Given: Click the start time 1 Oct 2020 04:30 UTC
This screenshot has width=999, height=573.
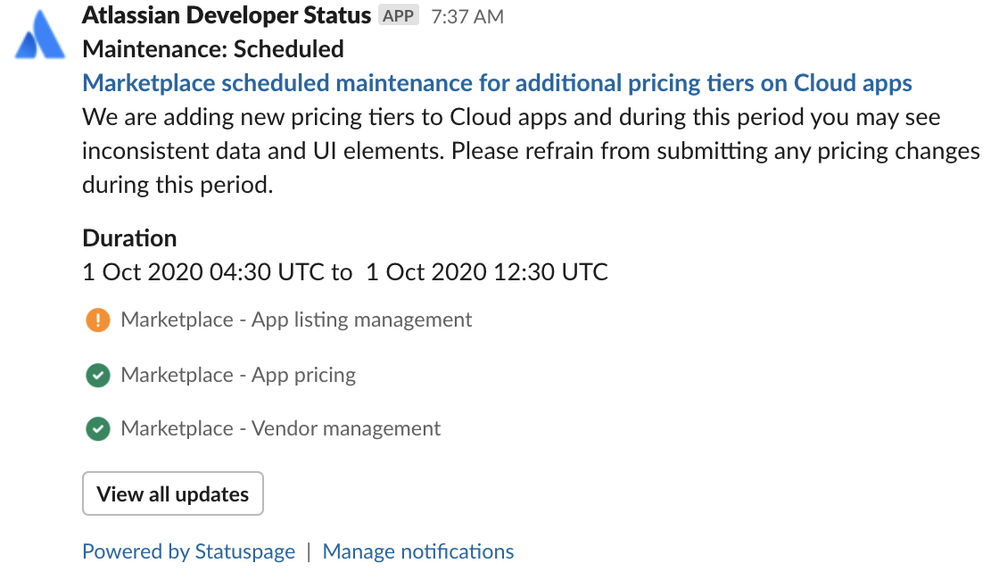Looking at the screenshot, I should click(203, 272).
